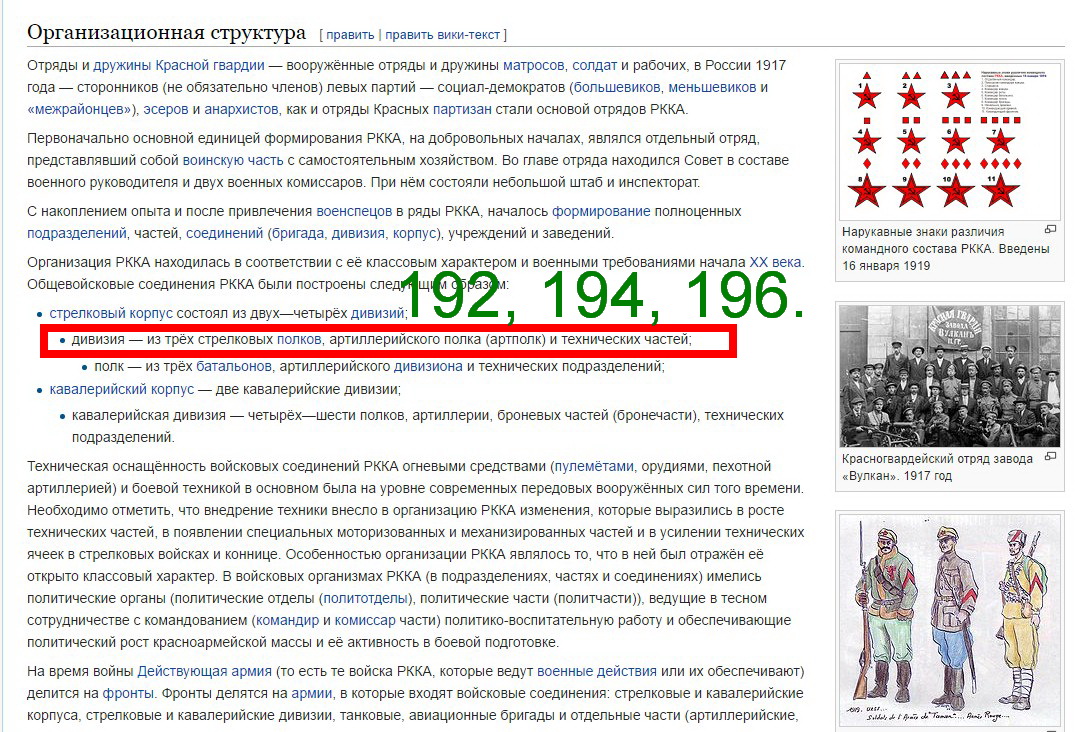This screenshot has height=732, width=1083.
Task: Follow the «политотделы» link
Action: coord(366,599)
